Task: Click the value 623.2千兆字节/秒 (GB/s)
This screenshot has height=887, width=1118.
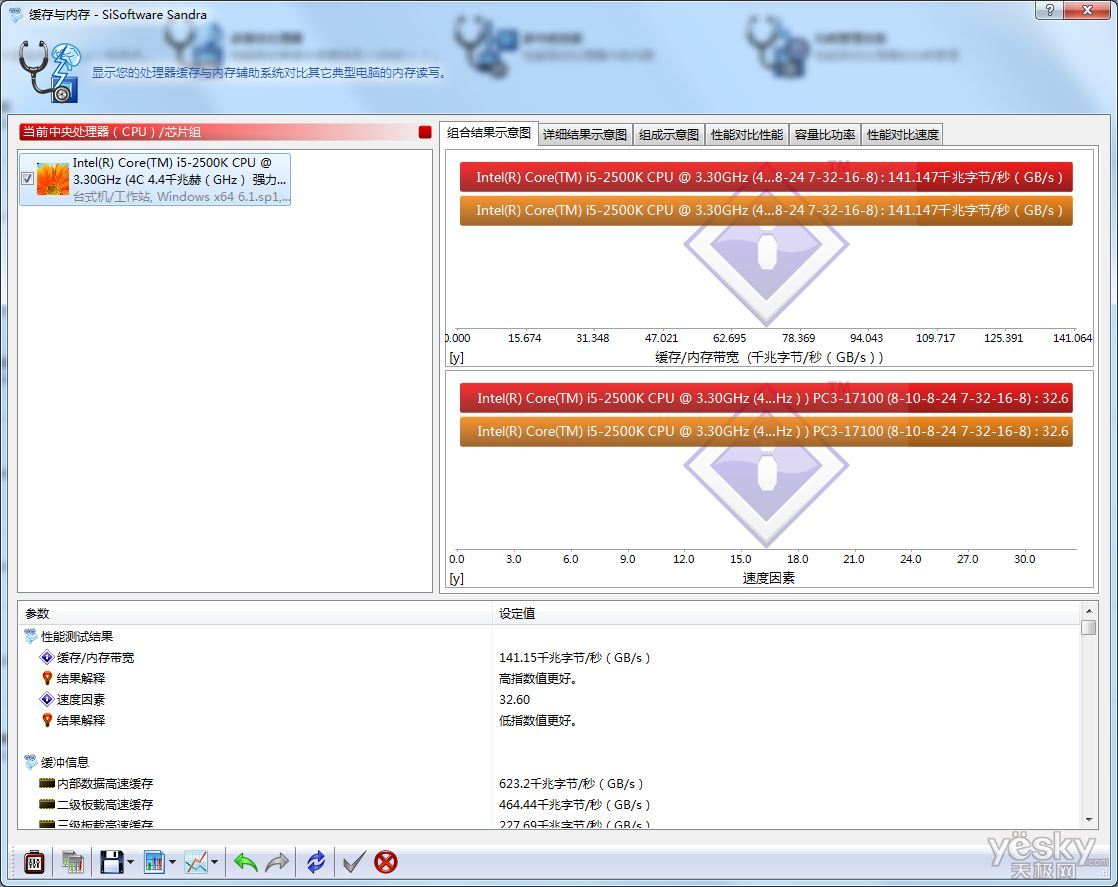Action: click(x=571, y=784)
